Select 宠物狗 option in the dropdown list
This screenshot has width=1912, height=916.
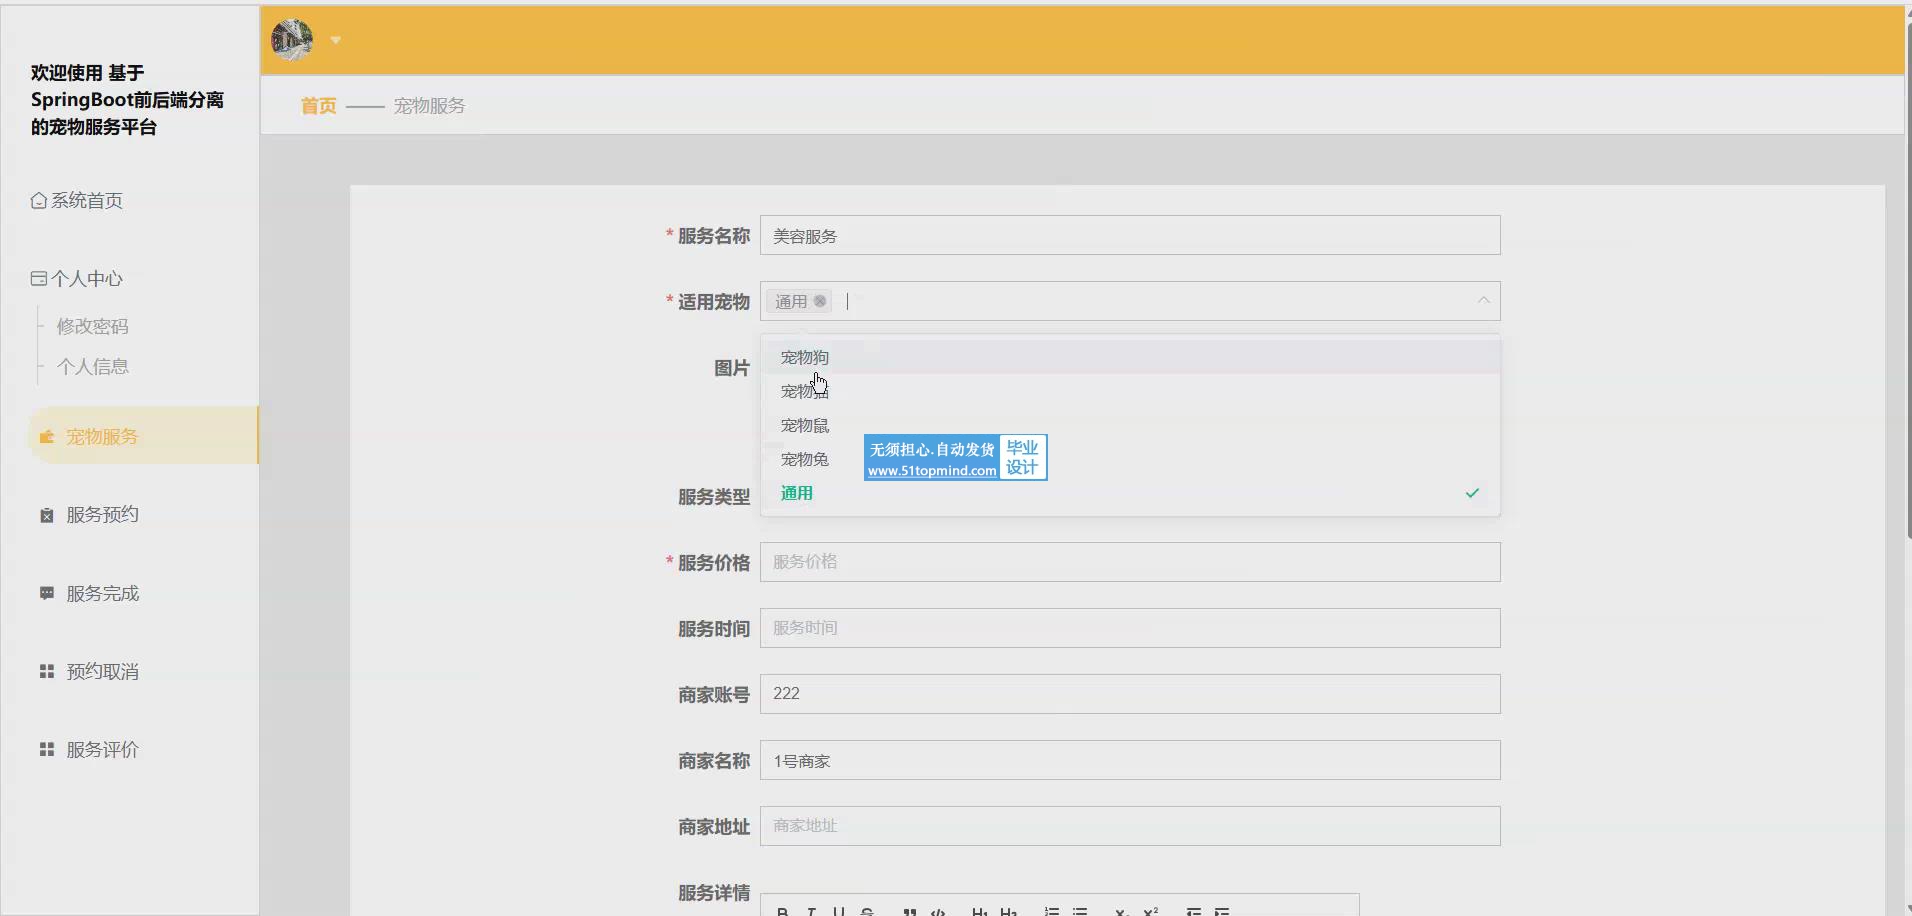(x=804, y=357)
